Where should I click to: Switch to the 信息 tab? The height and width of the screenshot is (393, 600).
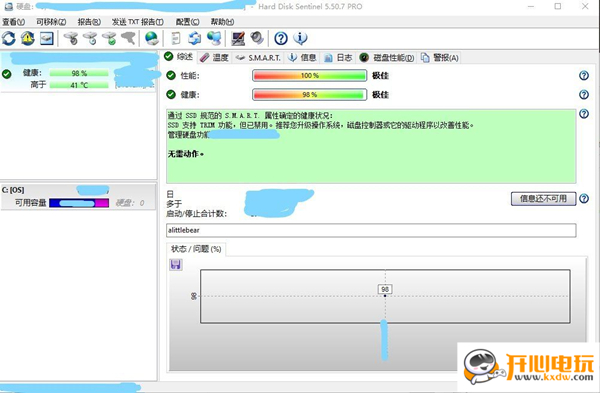coord(302,58)
